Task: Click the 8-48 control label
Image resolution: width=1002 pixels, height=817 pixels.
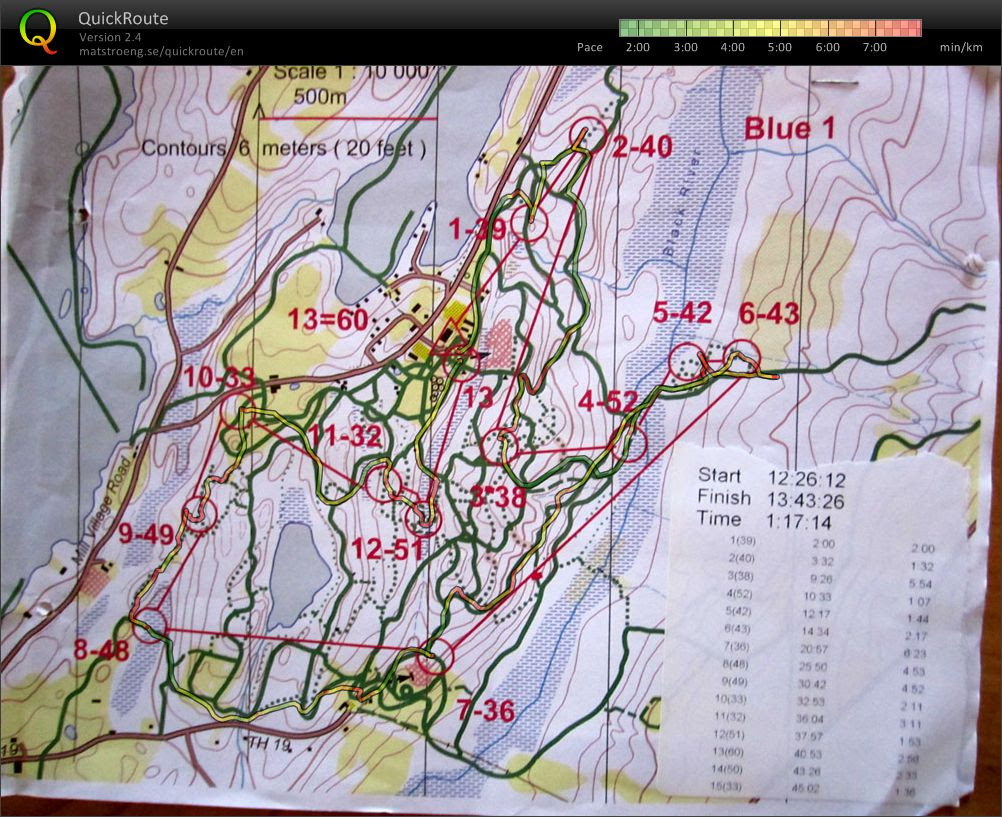Action: tap(102, 651)
